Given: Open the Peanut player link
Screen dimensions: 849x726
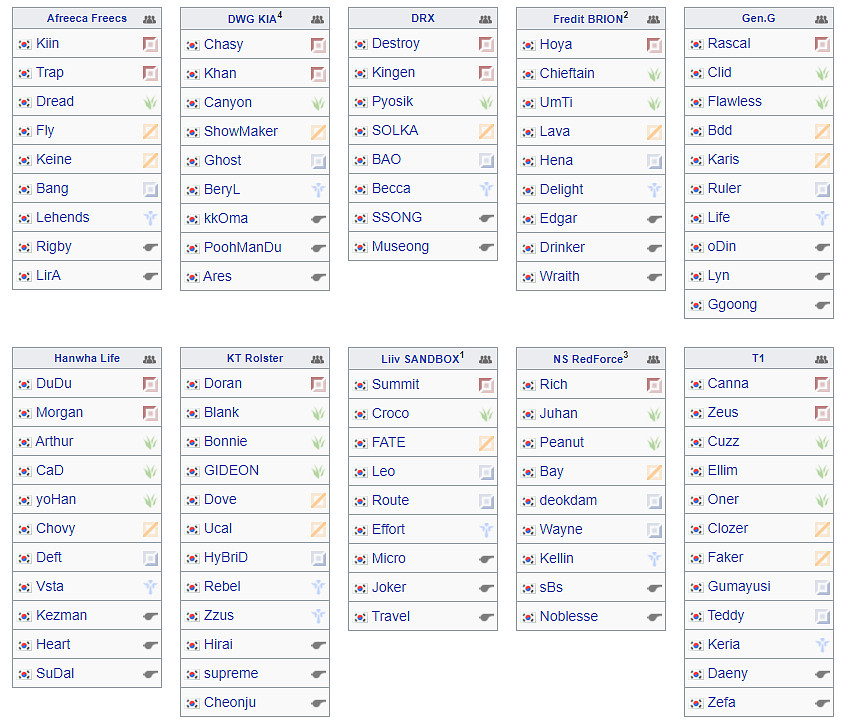Looking at the screenshot, I should coord(562,442).
